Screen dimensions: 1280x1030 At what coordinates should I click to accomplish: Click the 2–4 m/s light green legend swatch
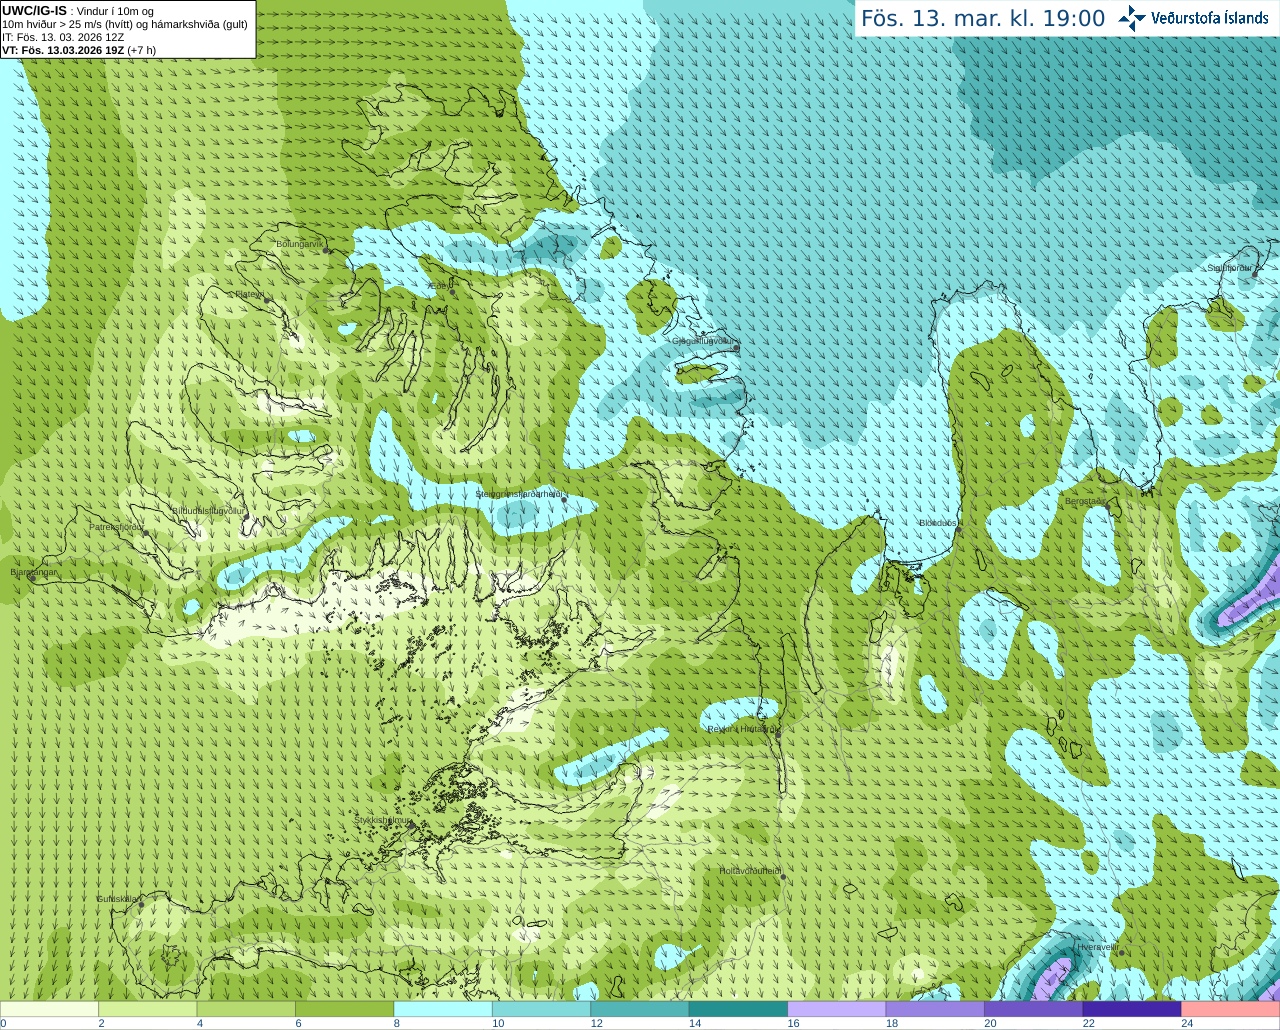(147, 1009)
